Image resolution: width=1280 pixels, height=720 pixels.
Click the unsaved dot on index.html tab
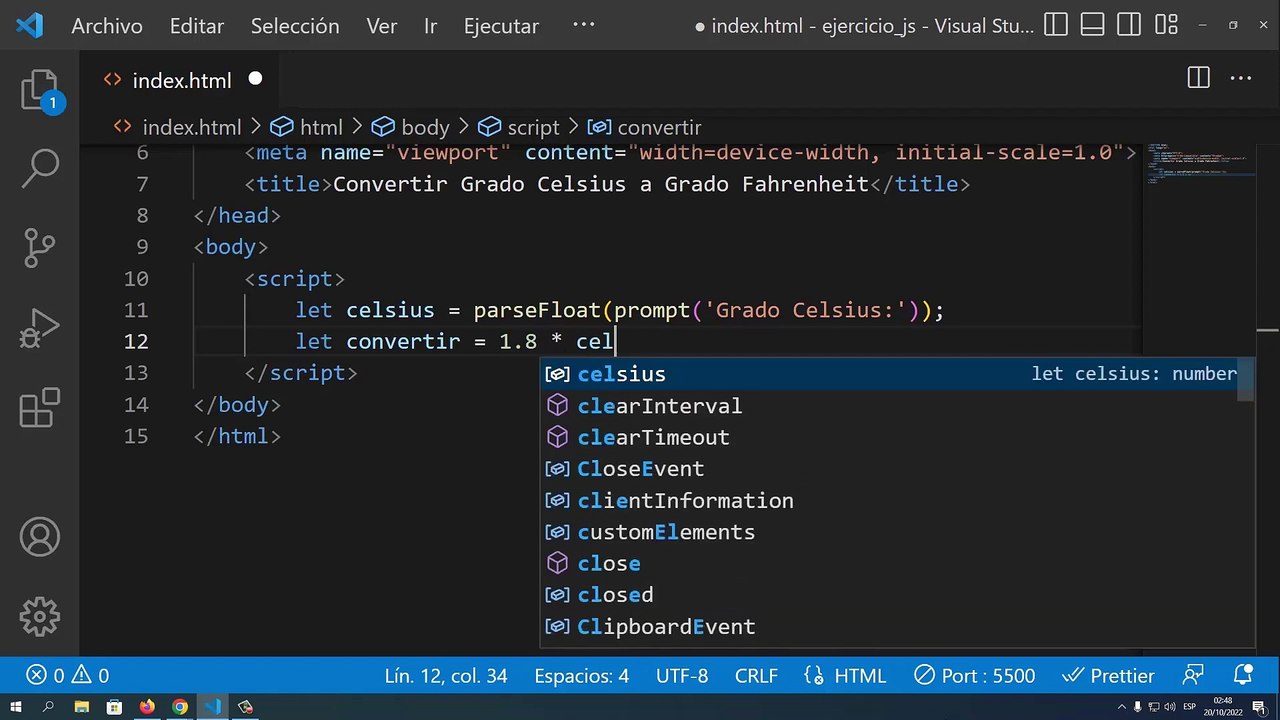tap(255, 78)
